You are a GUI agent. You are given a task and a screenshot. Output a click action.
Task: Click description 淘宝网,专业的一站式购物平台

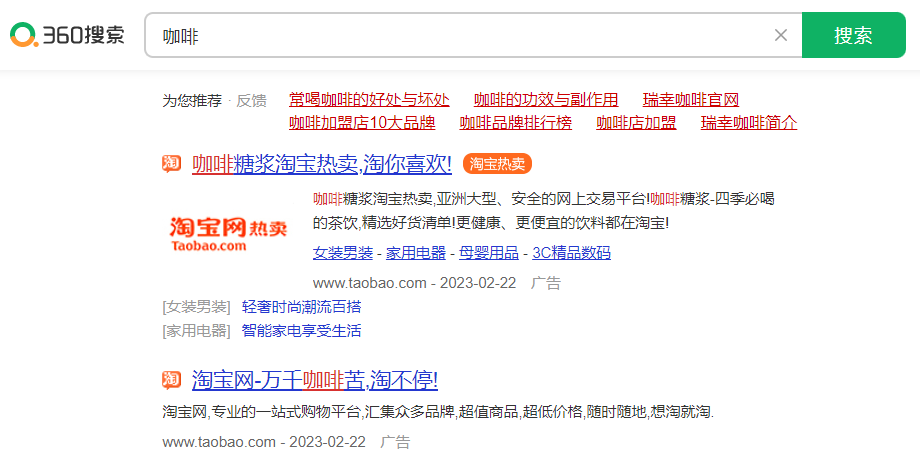pos(438,412)
